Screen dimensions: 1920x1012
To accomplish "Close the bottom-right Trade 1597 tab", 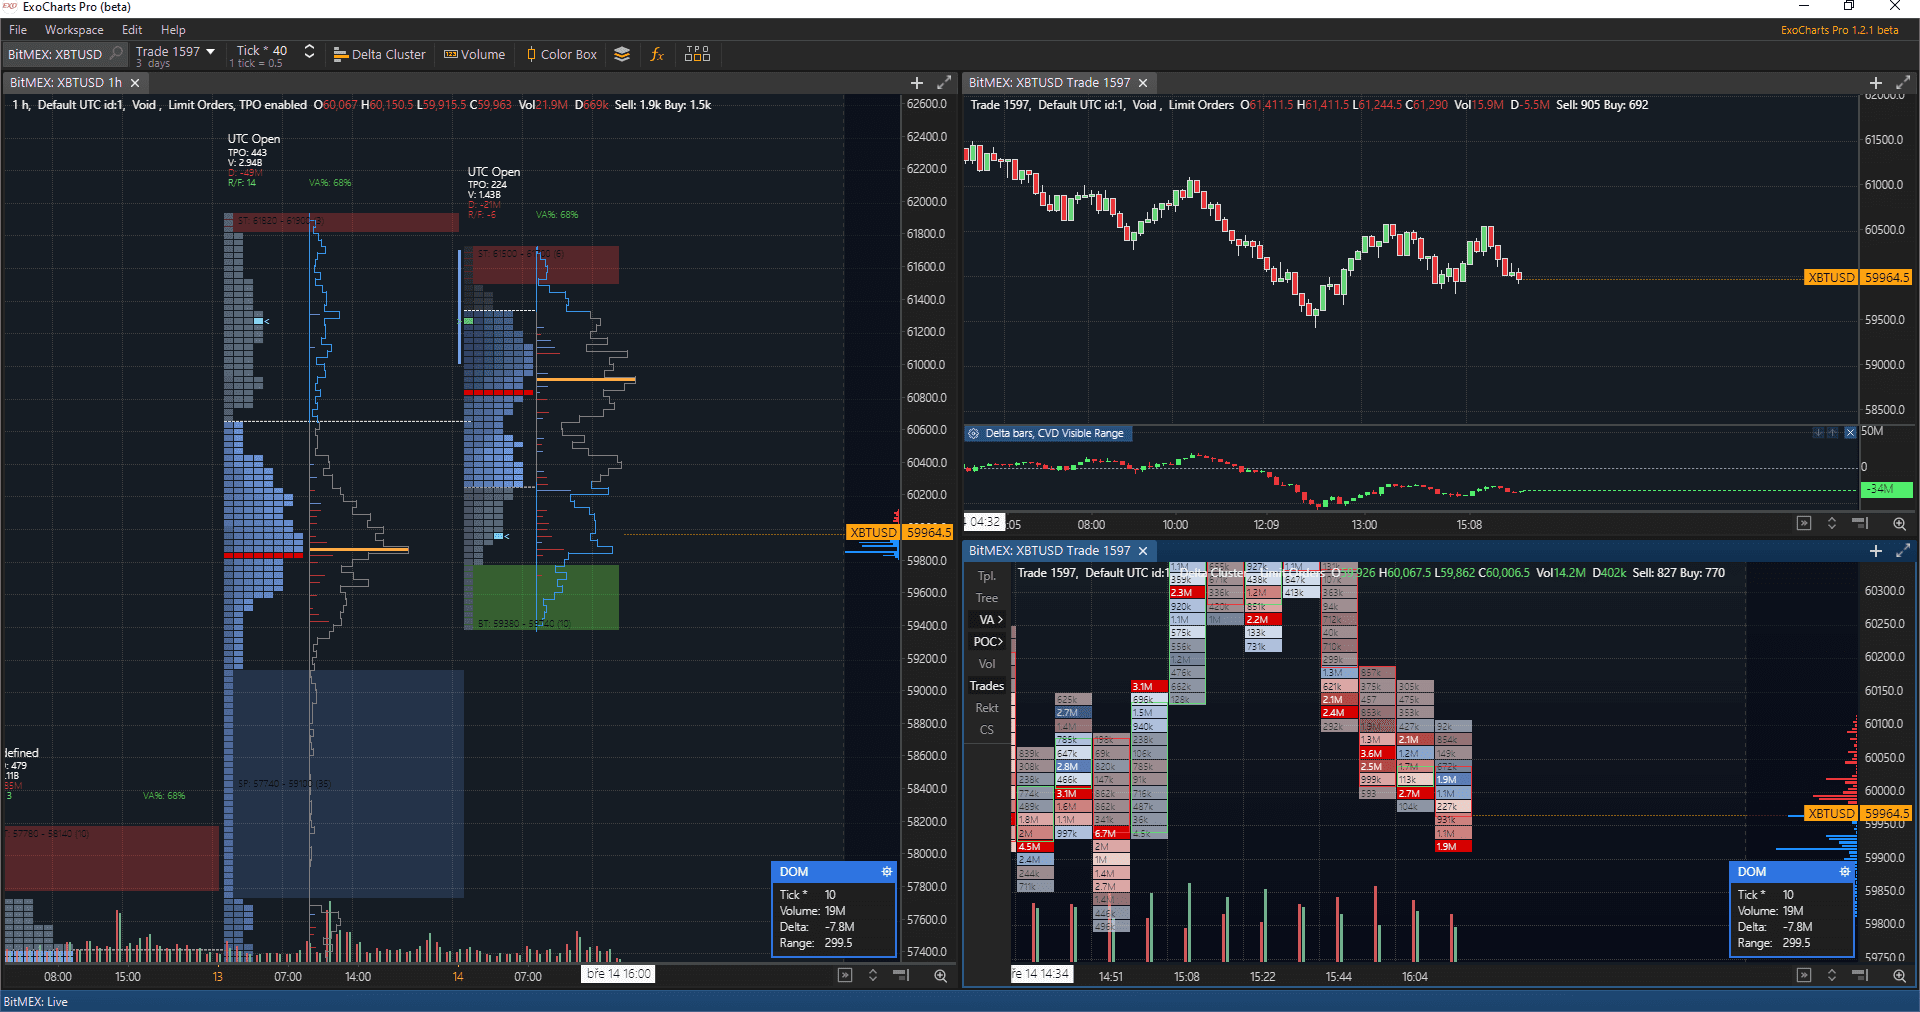I will [x=1143, y=551].
